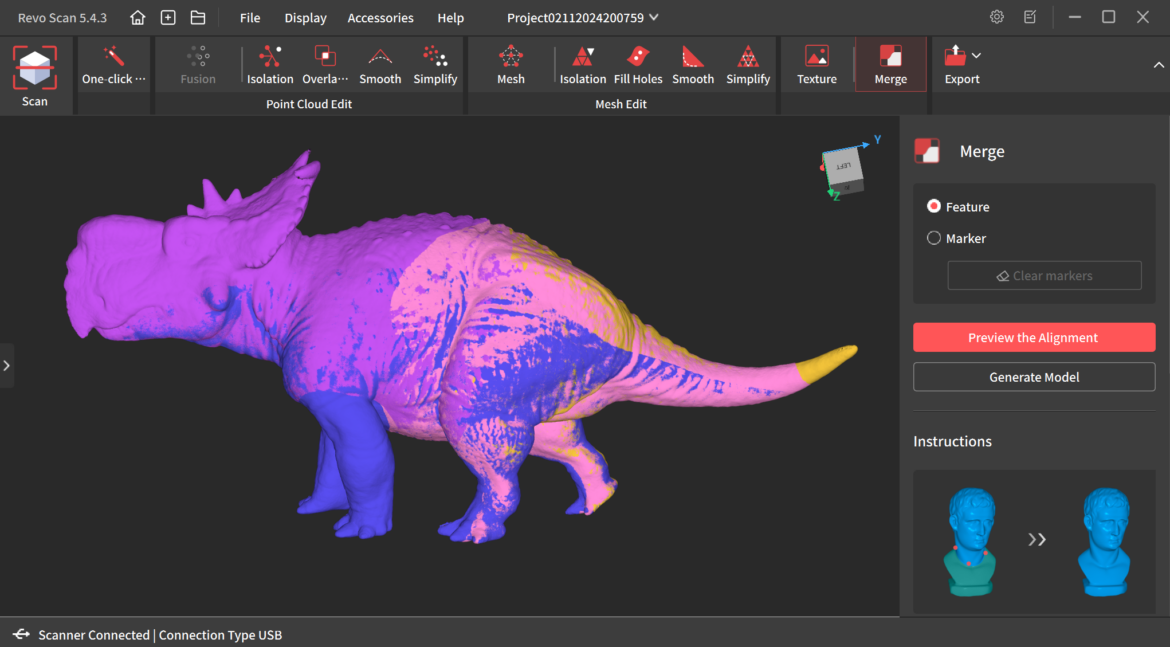Click the Generate Model button
This screenshot has width=1170, height=647.
point(1033,377)
